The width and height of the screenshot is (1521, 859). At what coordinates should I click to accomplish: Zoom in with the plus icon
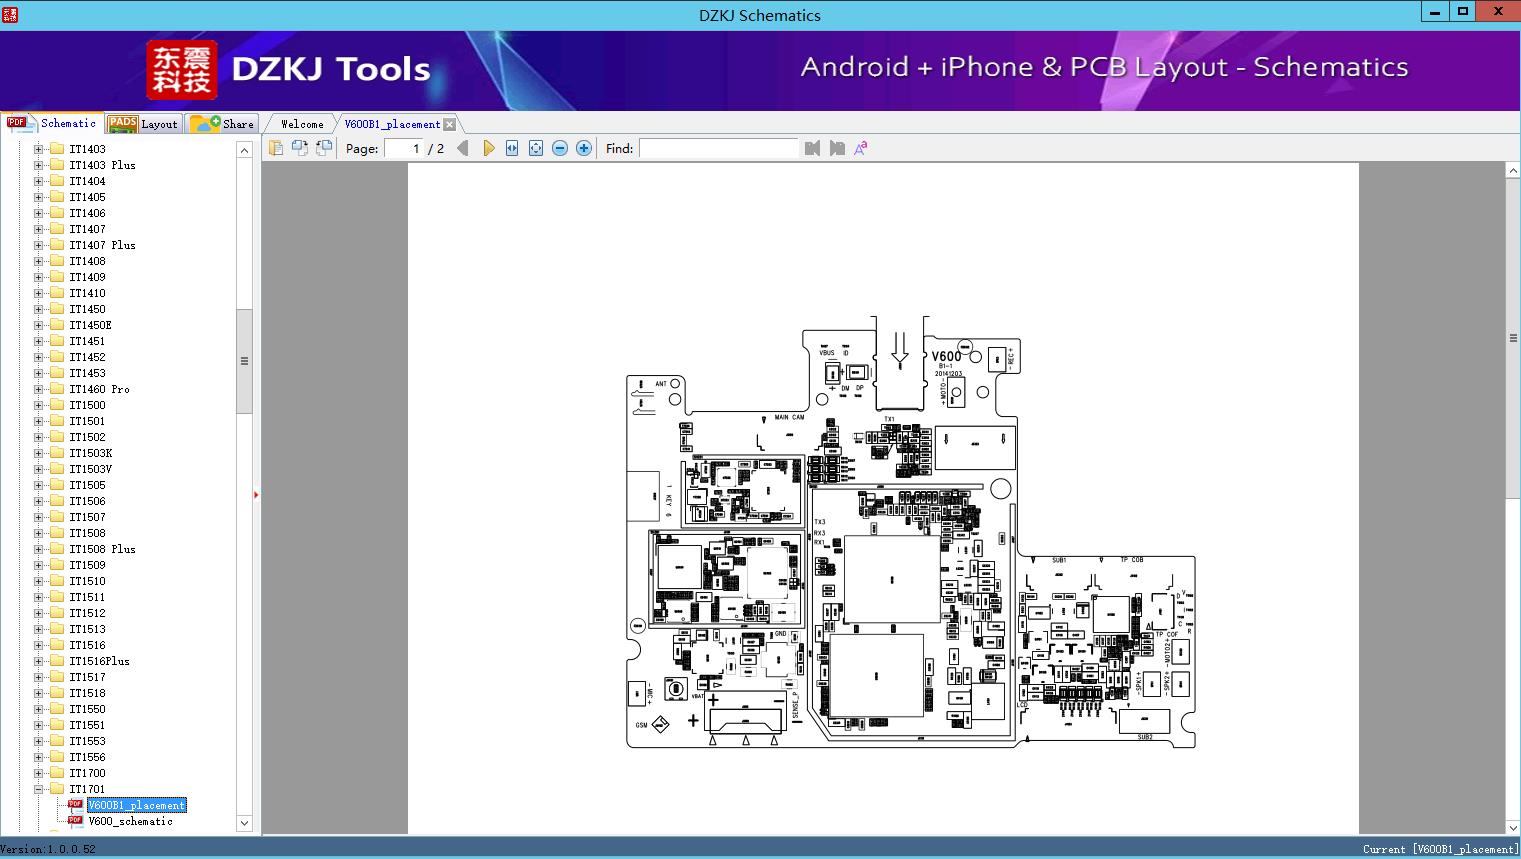[584, 148]
